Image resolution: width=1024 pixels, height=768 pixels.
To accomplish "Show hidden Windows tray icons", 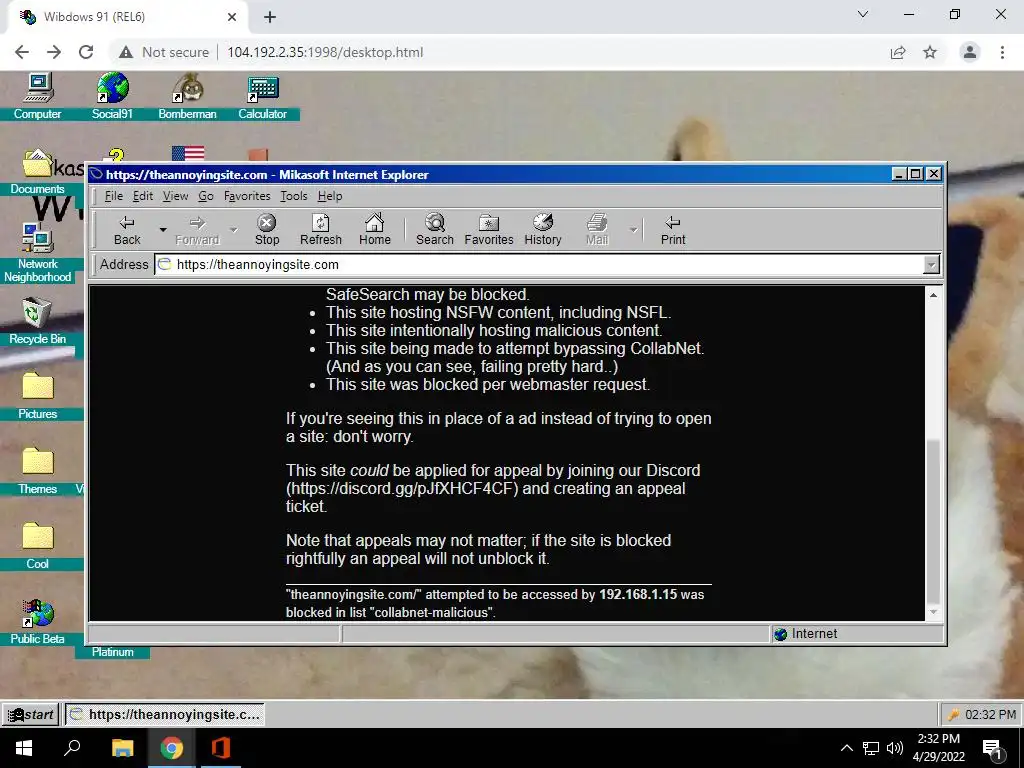I will [846, 748].
